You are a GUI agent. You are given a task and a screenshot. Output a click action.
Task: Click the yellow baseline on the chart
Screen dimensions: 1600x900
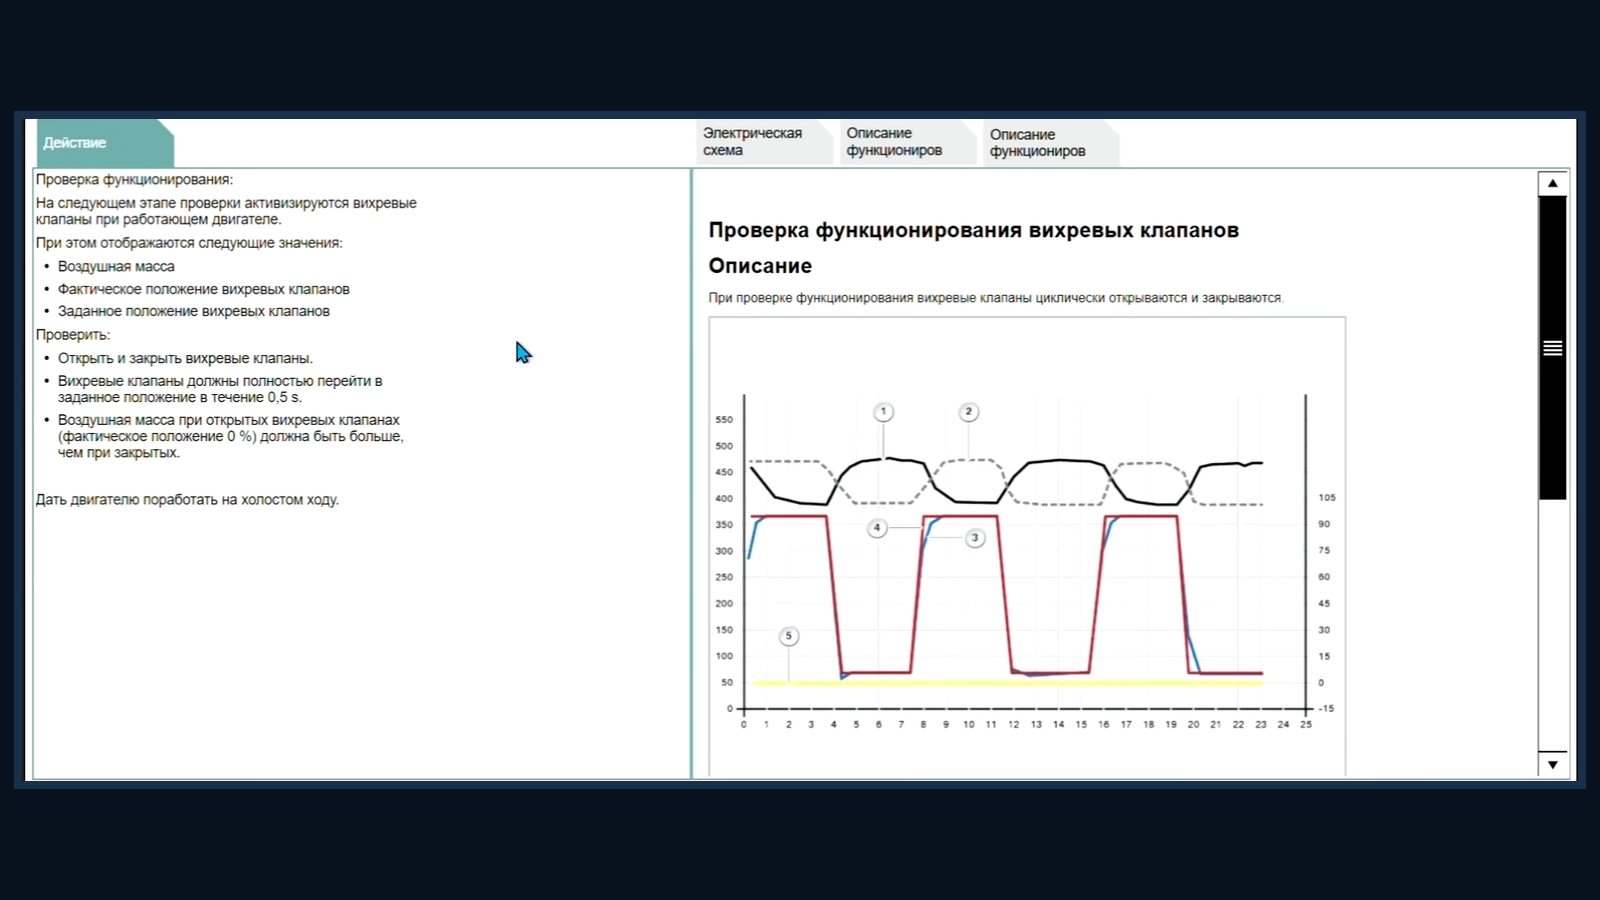click(x=1008, y=683)
